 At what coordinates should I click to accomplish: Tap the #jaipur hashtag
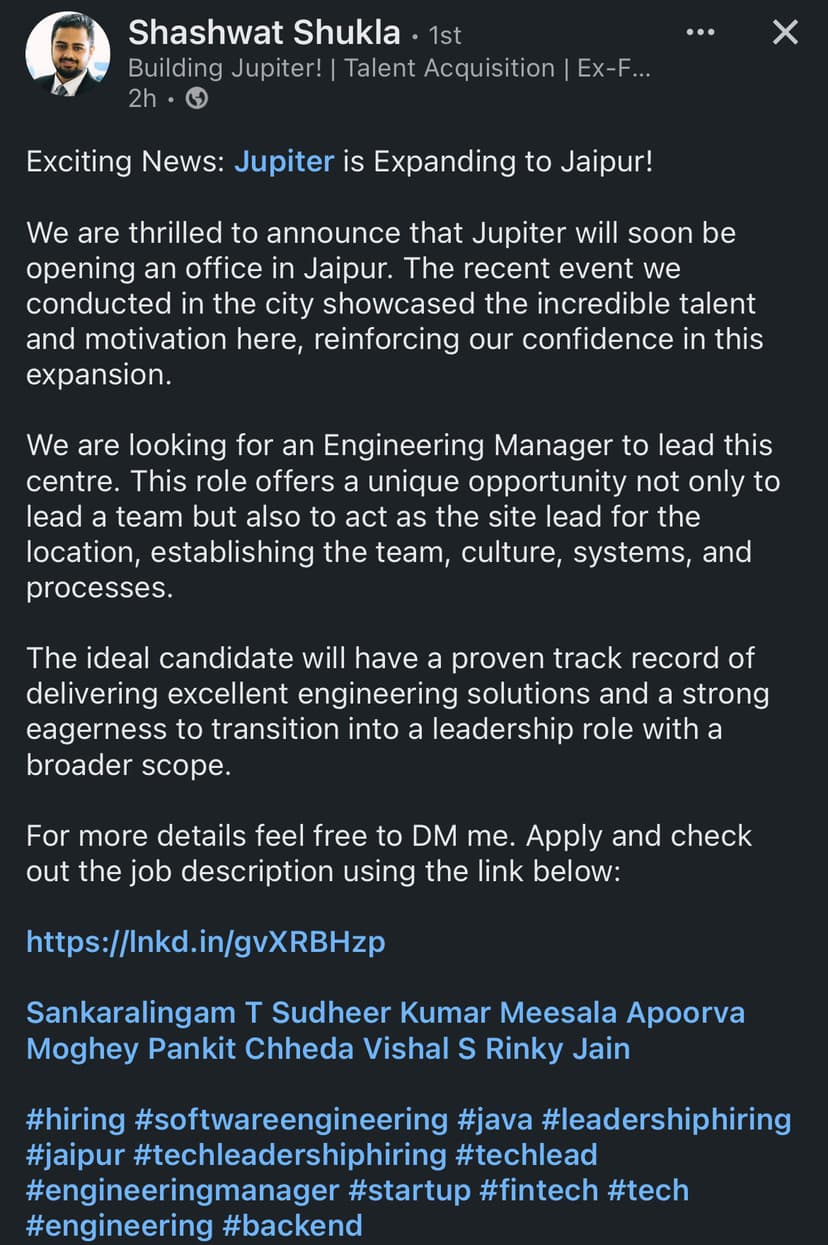pyautogui.click(x=74, y=1155)
